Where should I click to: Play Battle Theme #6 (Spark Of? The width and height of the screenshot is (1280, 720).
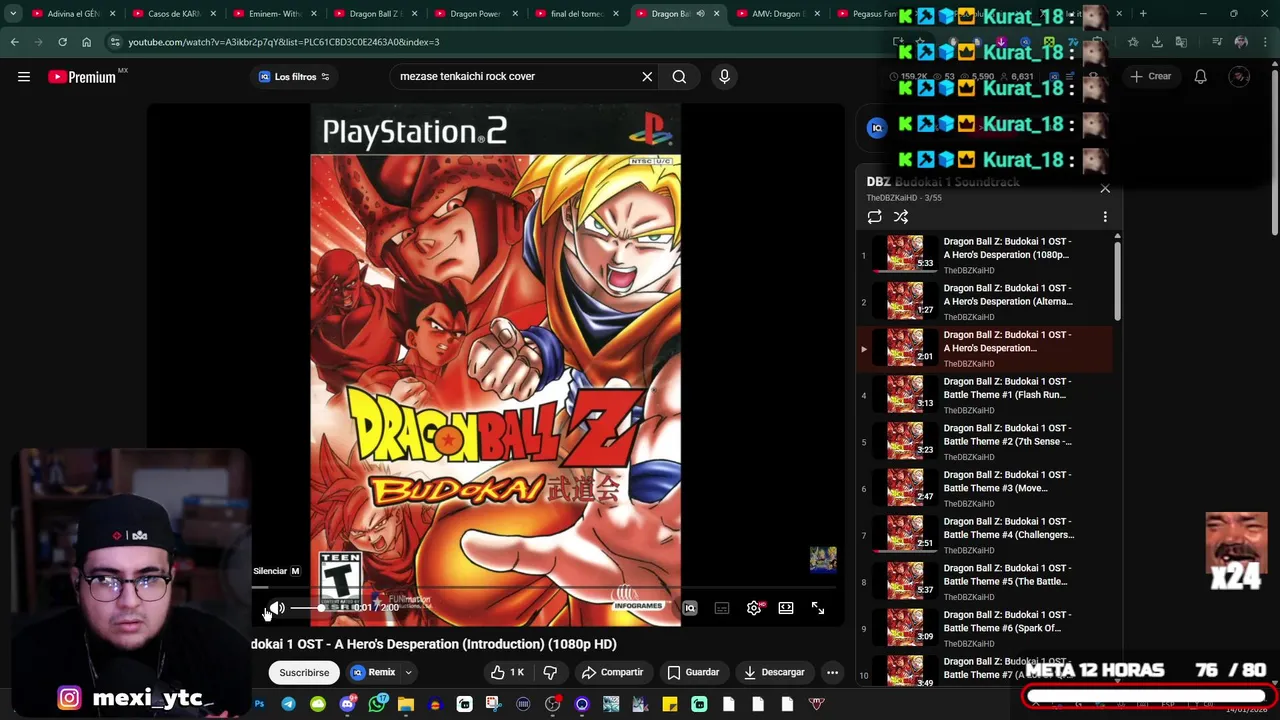(986, 629)
